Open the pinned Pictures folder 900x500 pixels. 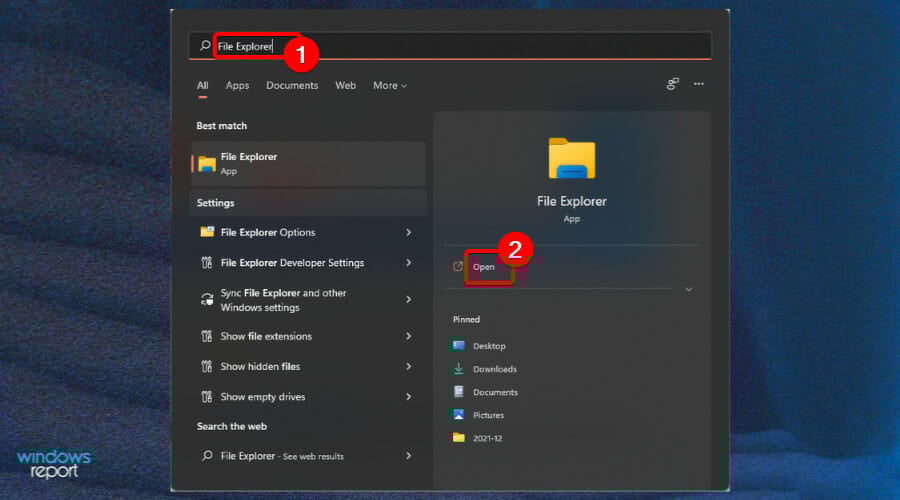pyautogui.click(x=488, y=415)
